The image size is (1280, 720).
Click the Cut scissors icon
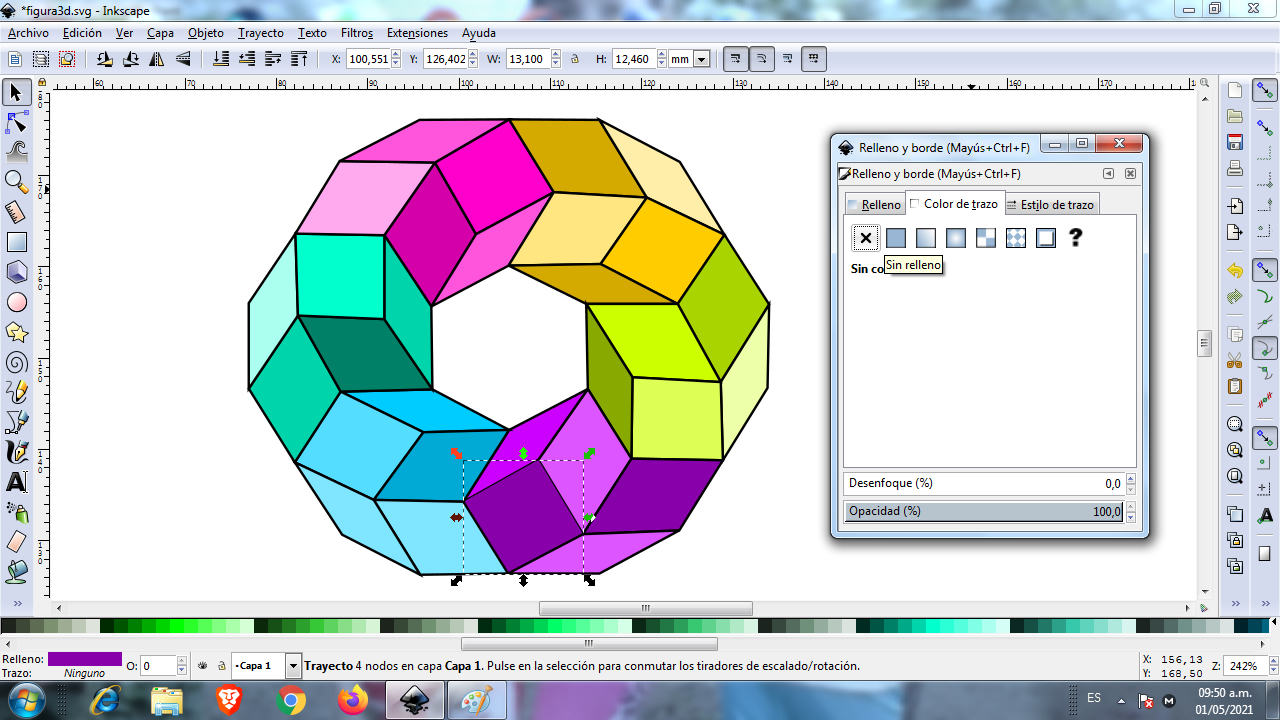(1235, 361)
